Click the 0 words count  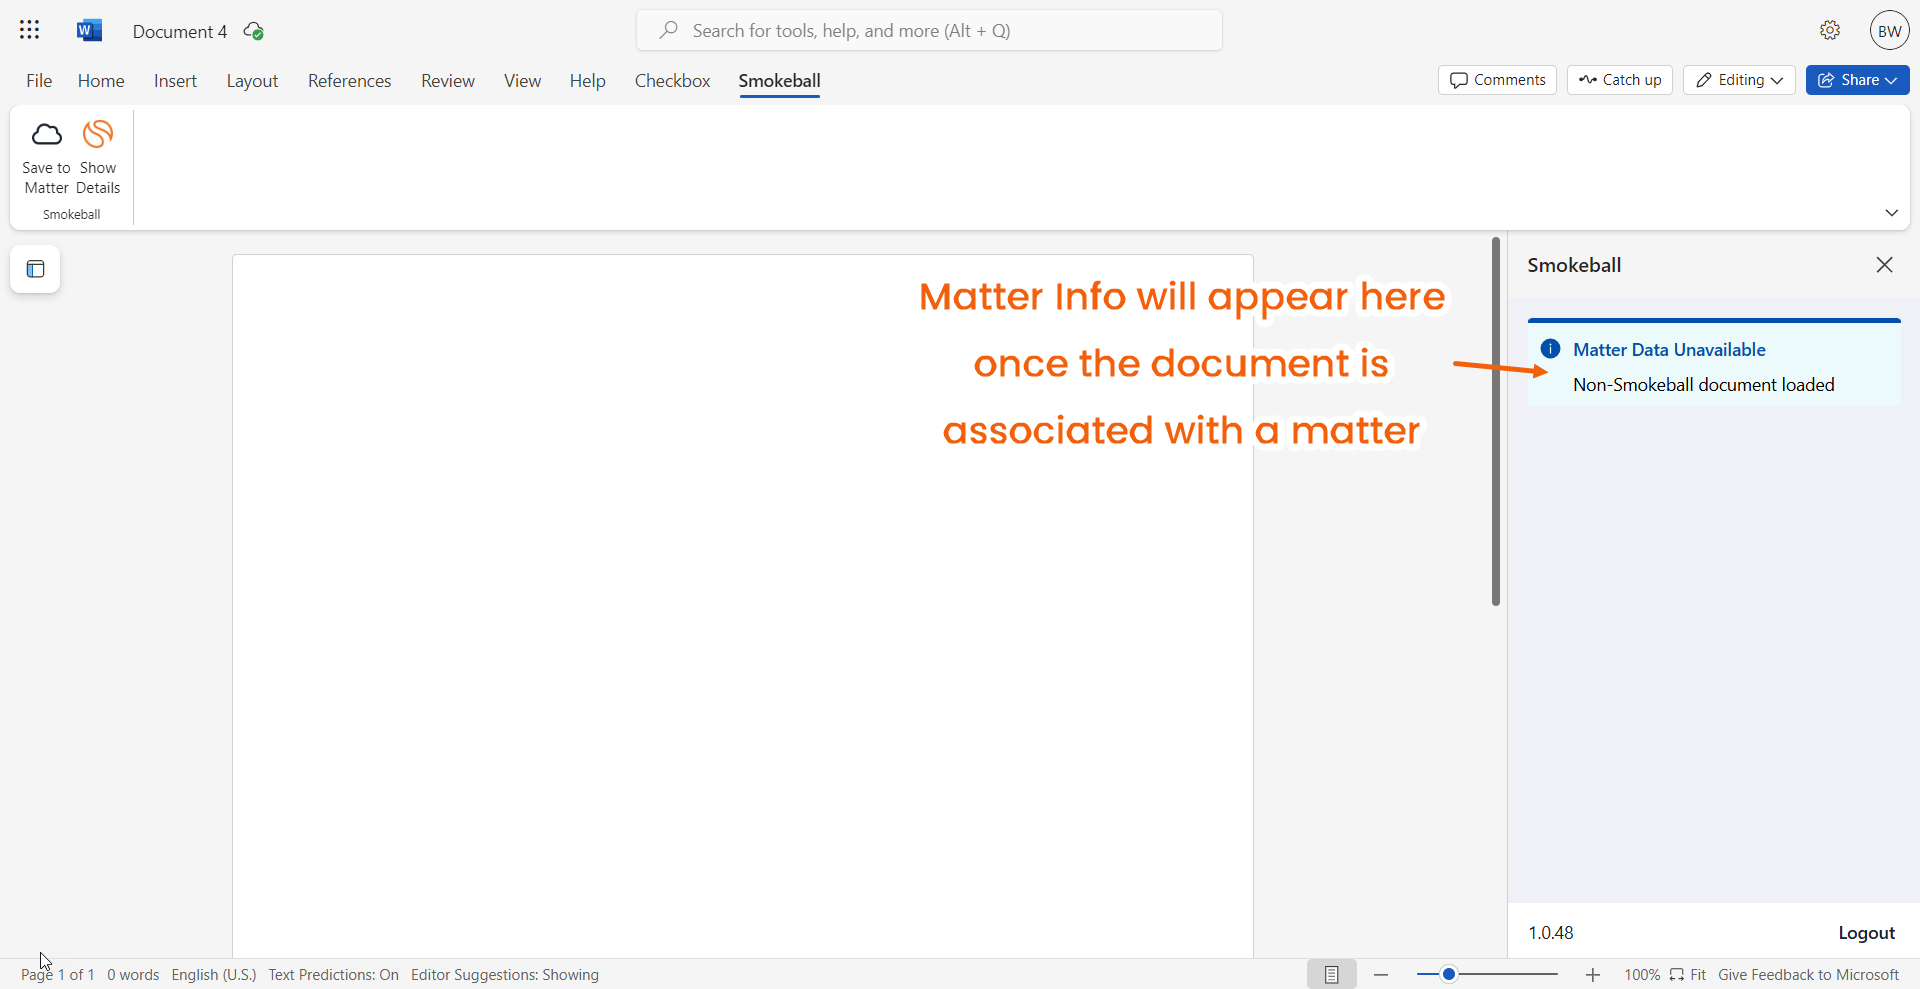133,974
